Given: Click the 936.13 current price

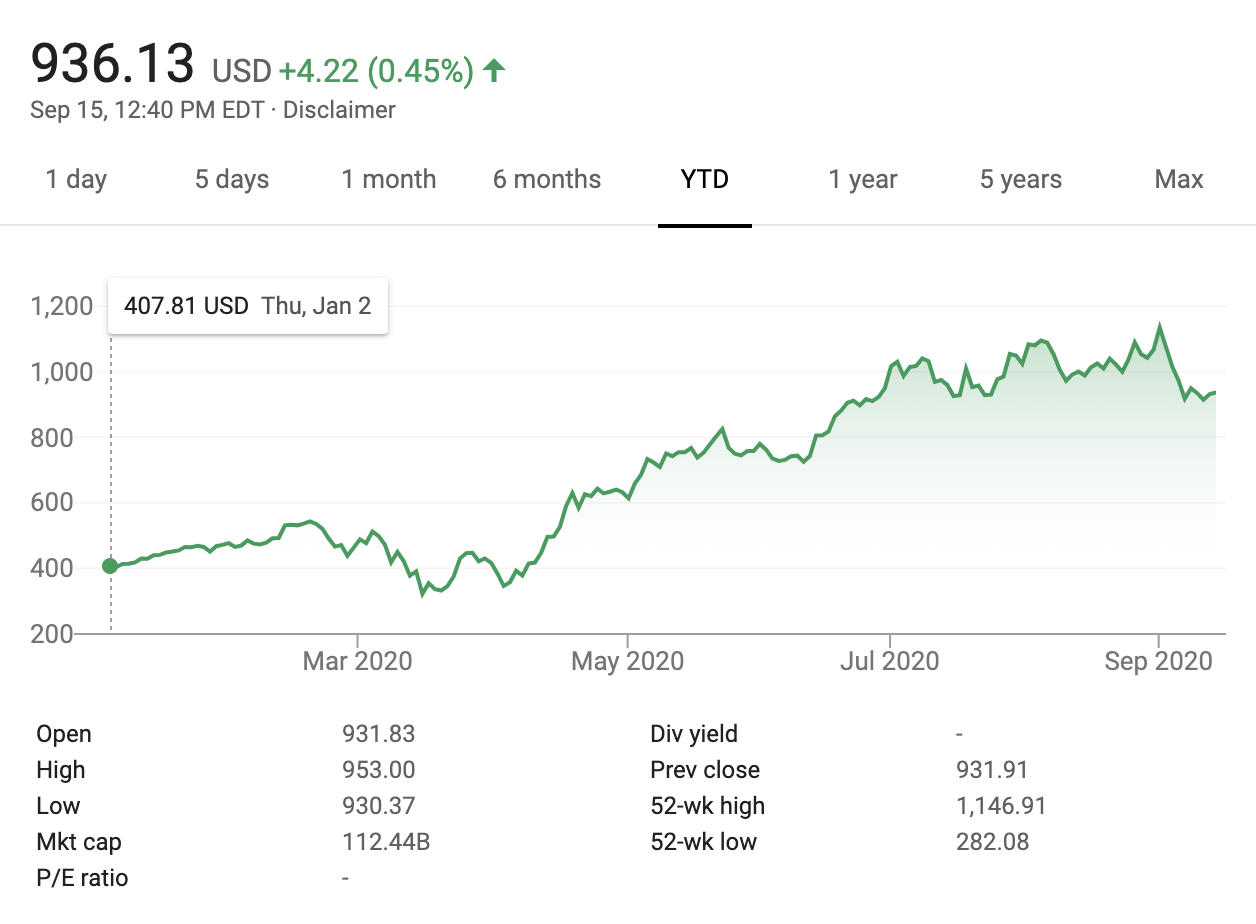Looking at the screenshot, I should (x=112, y=64).
